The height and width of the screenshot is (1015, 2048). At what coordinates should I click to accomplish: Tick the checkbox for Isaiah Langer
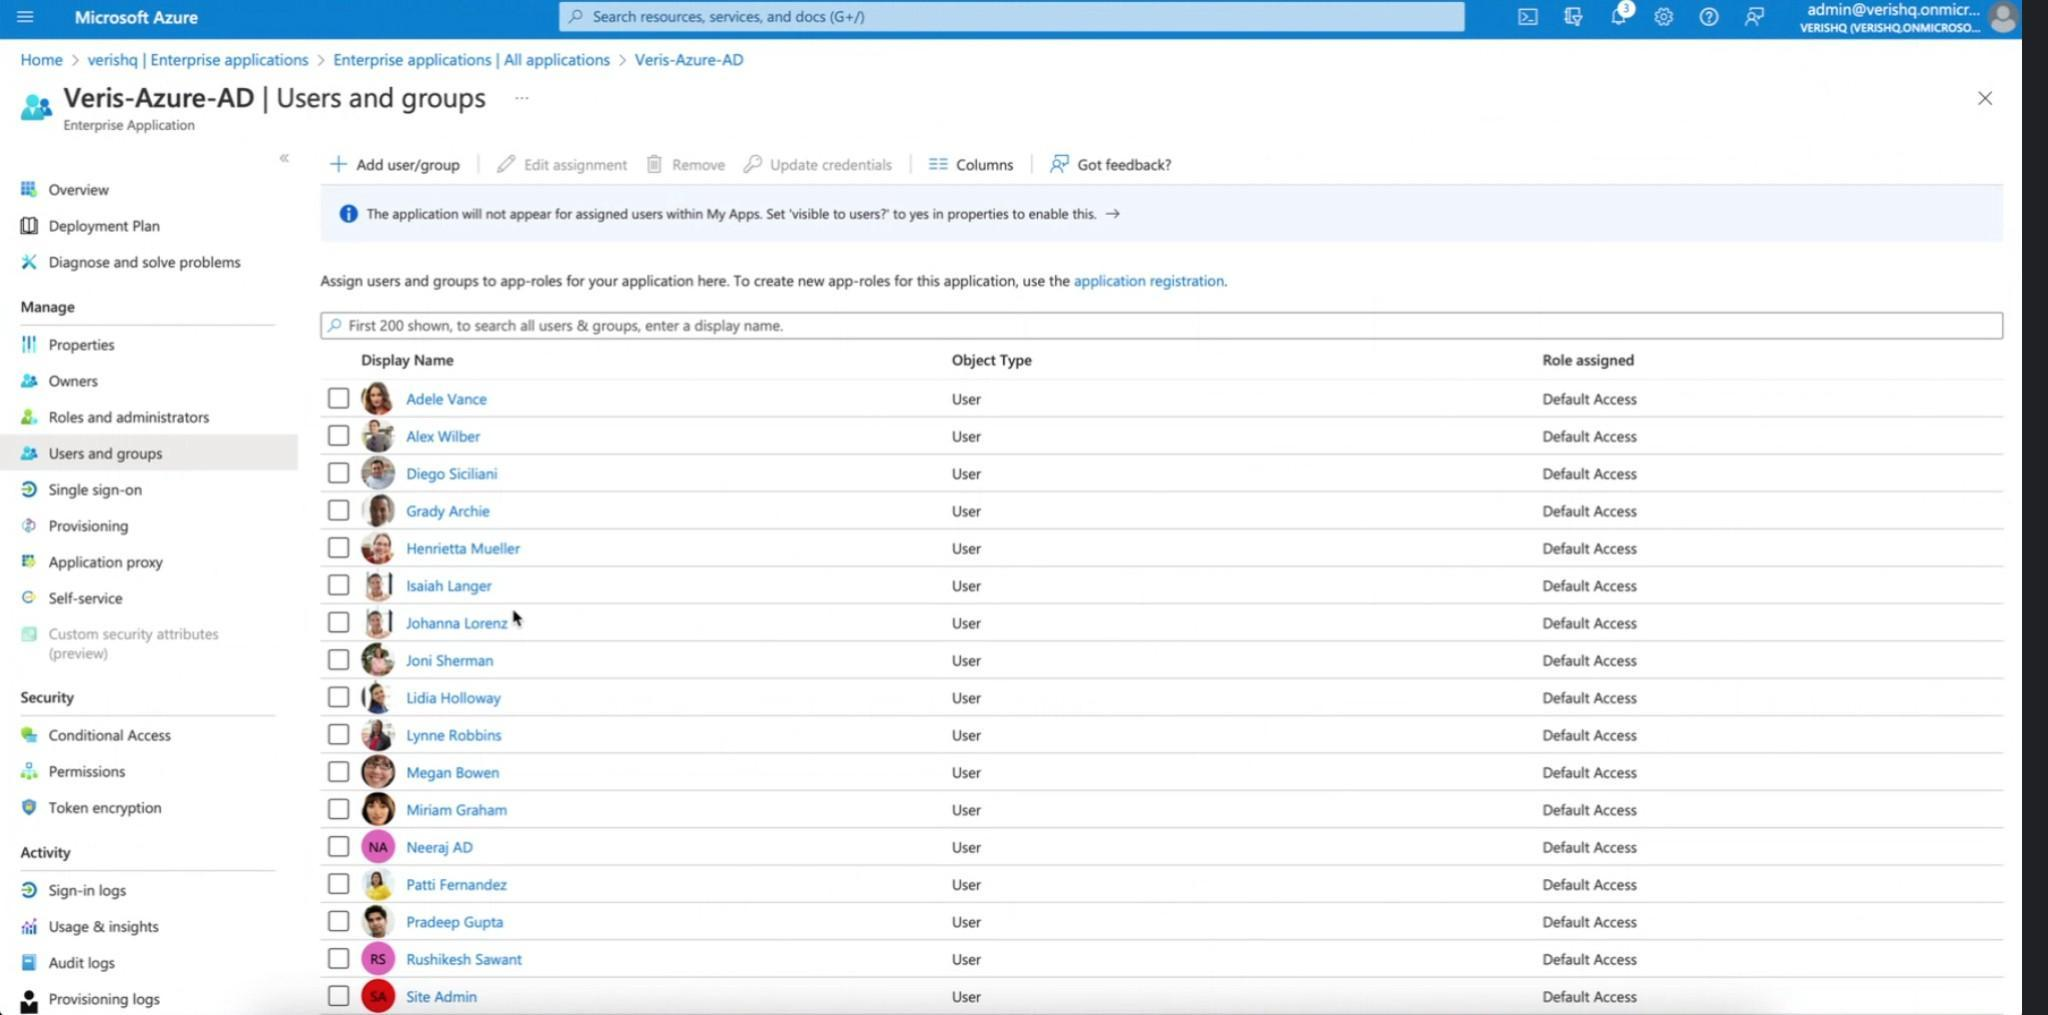(x=338, y=585)
